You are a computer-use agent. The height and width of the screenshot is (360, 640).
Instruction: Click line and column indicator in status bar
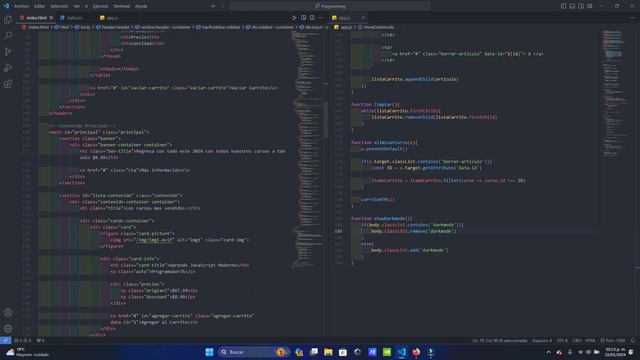(x=500, y=340)
